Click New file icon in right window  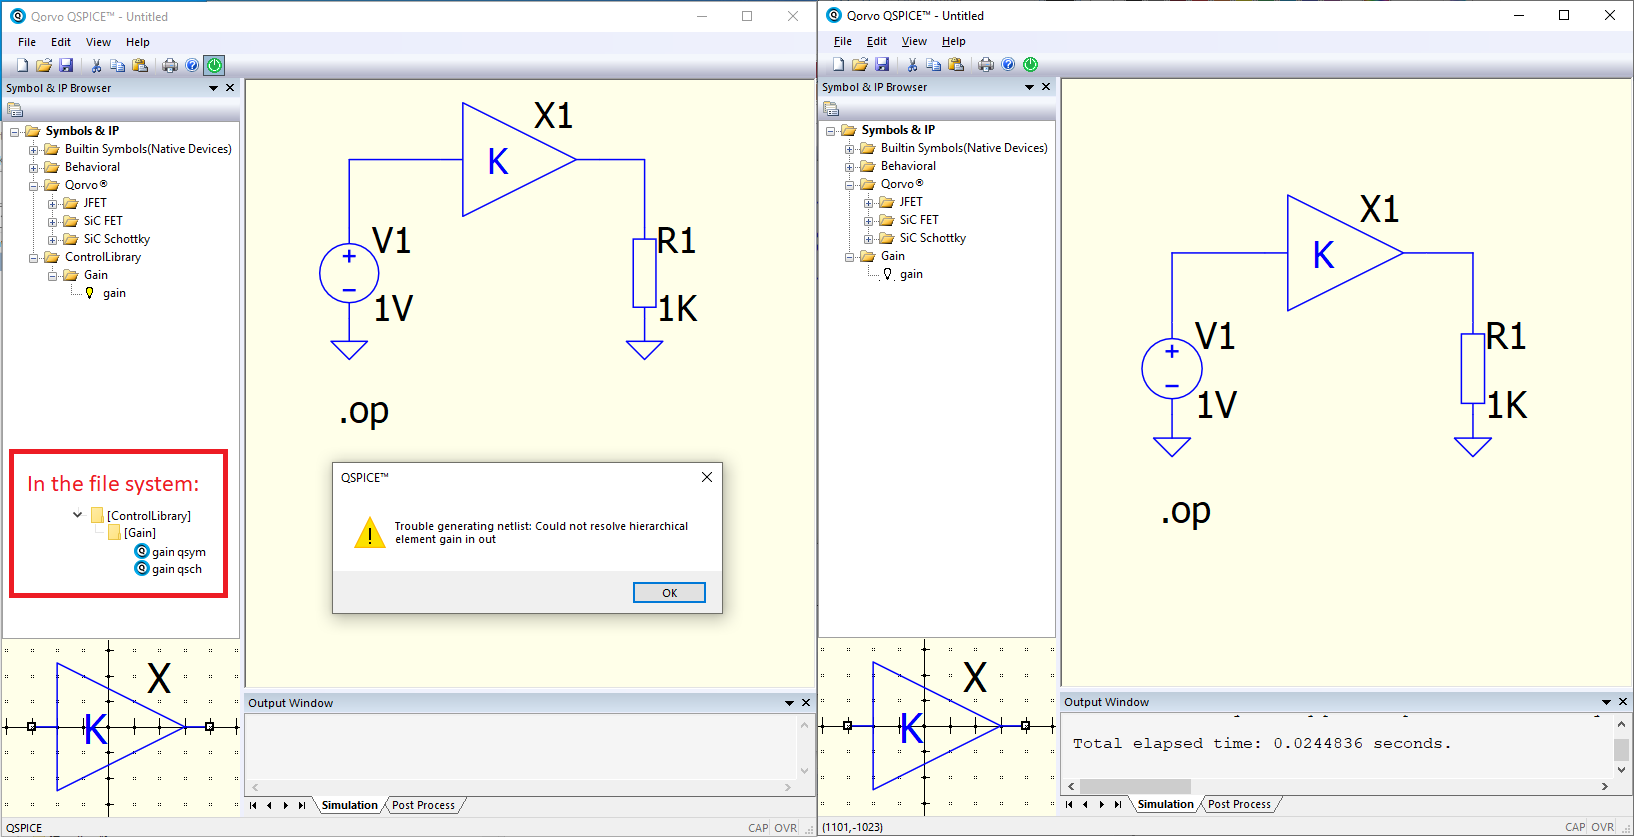tap(839, 64)
